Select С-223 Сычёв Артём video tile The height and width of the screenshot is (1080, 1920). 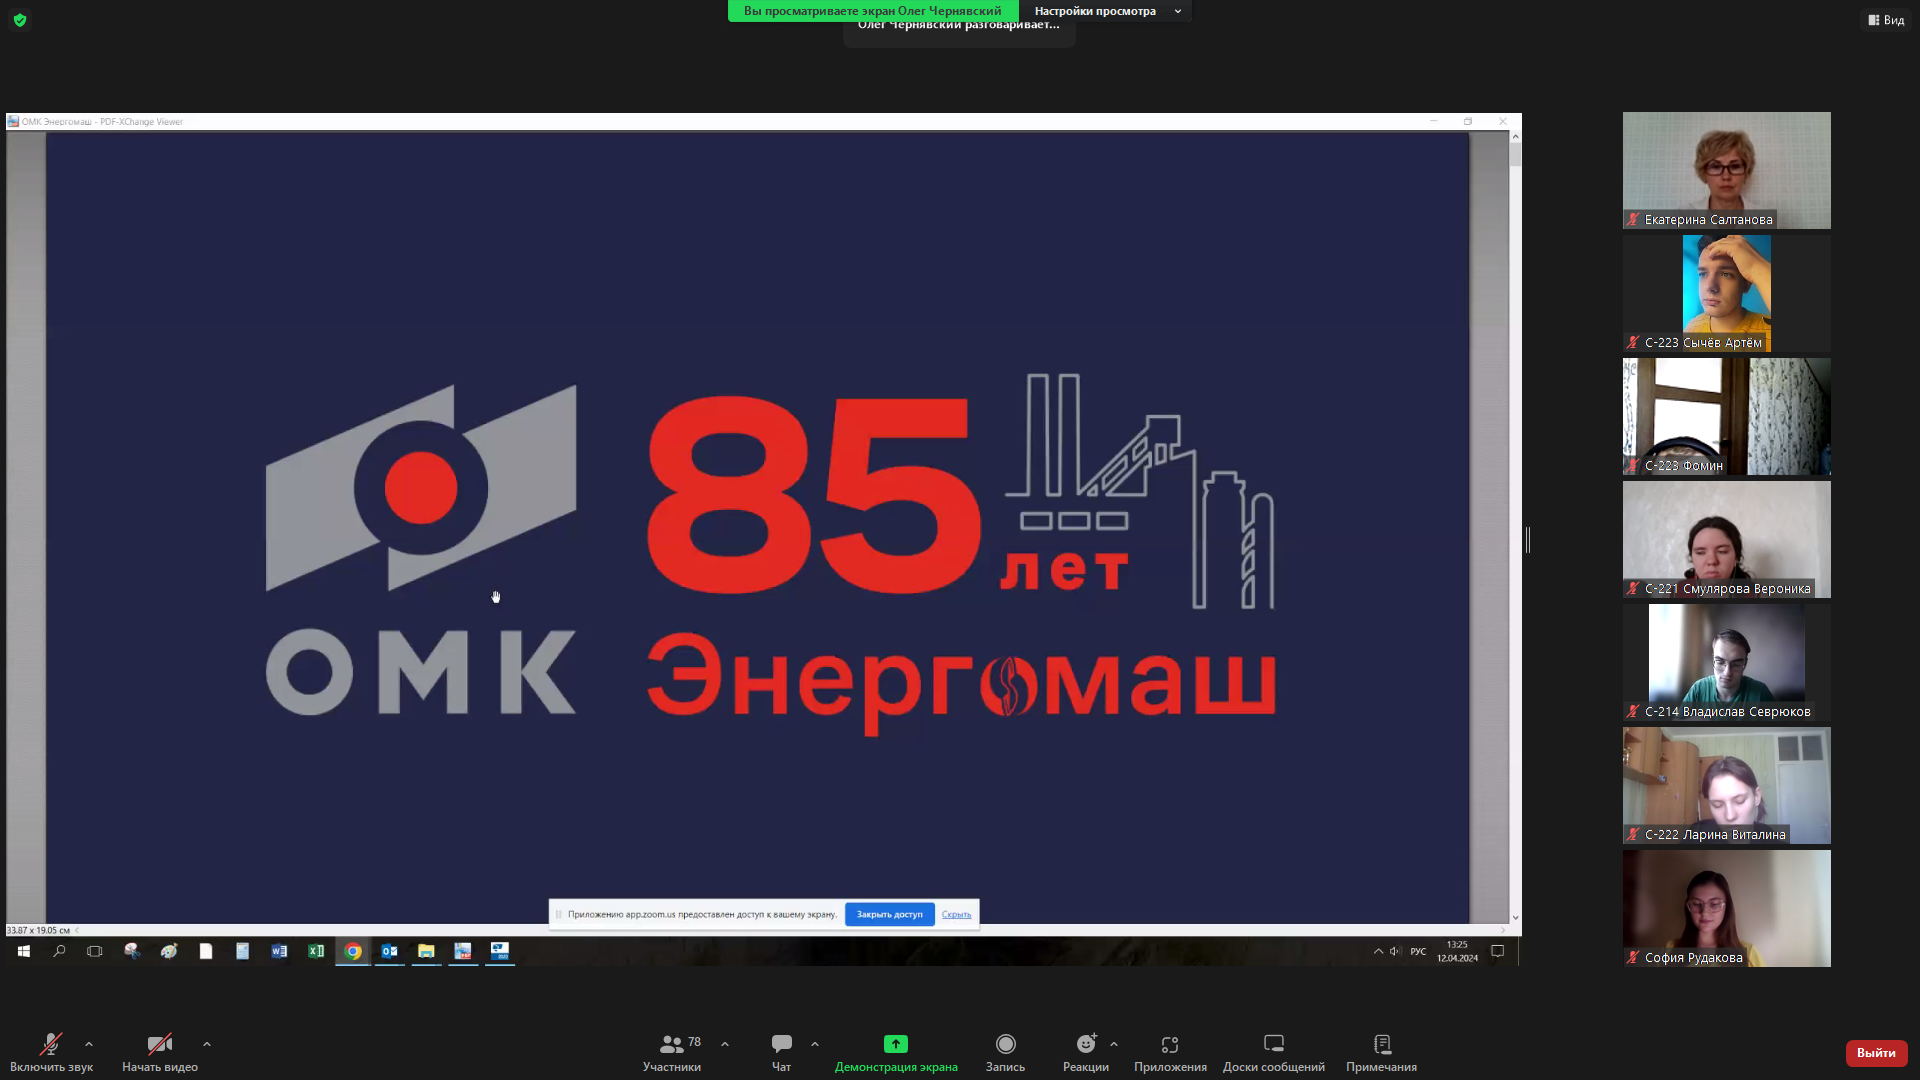click(1726, 293)
